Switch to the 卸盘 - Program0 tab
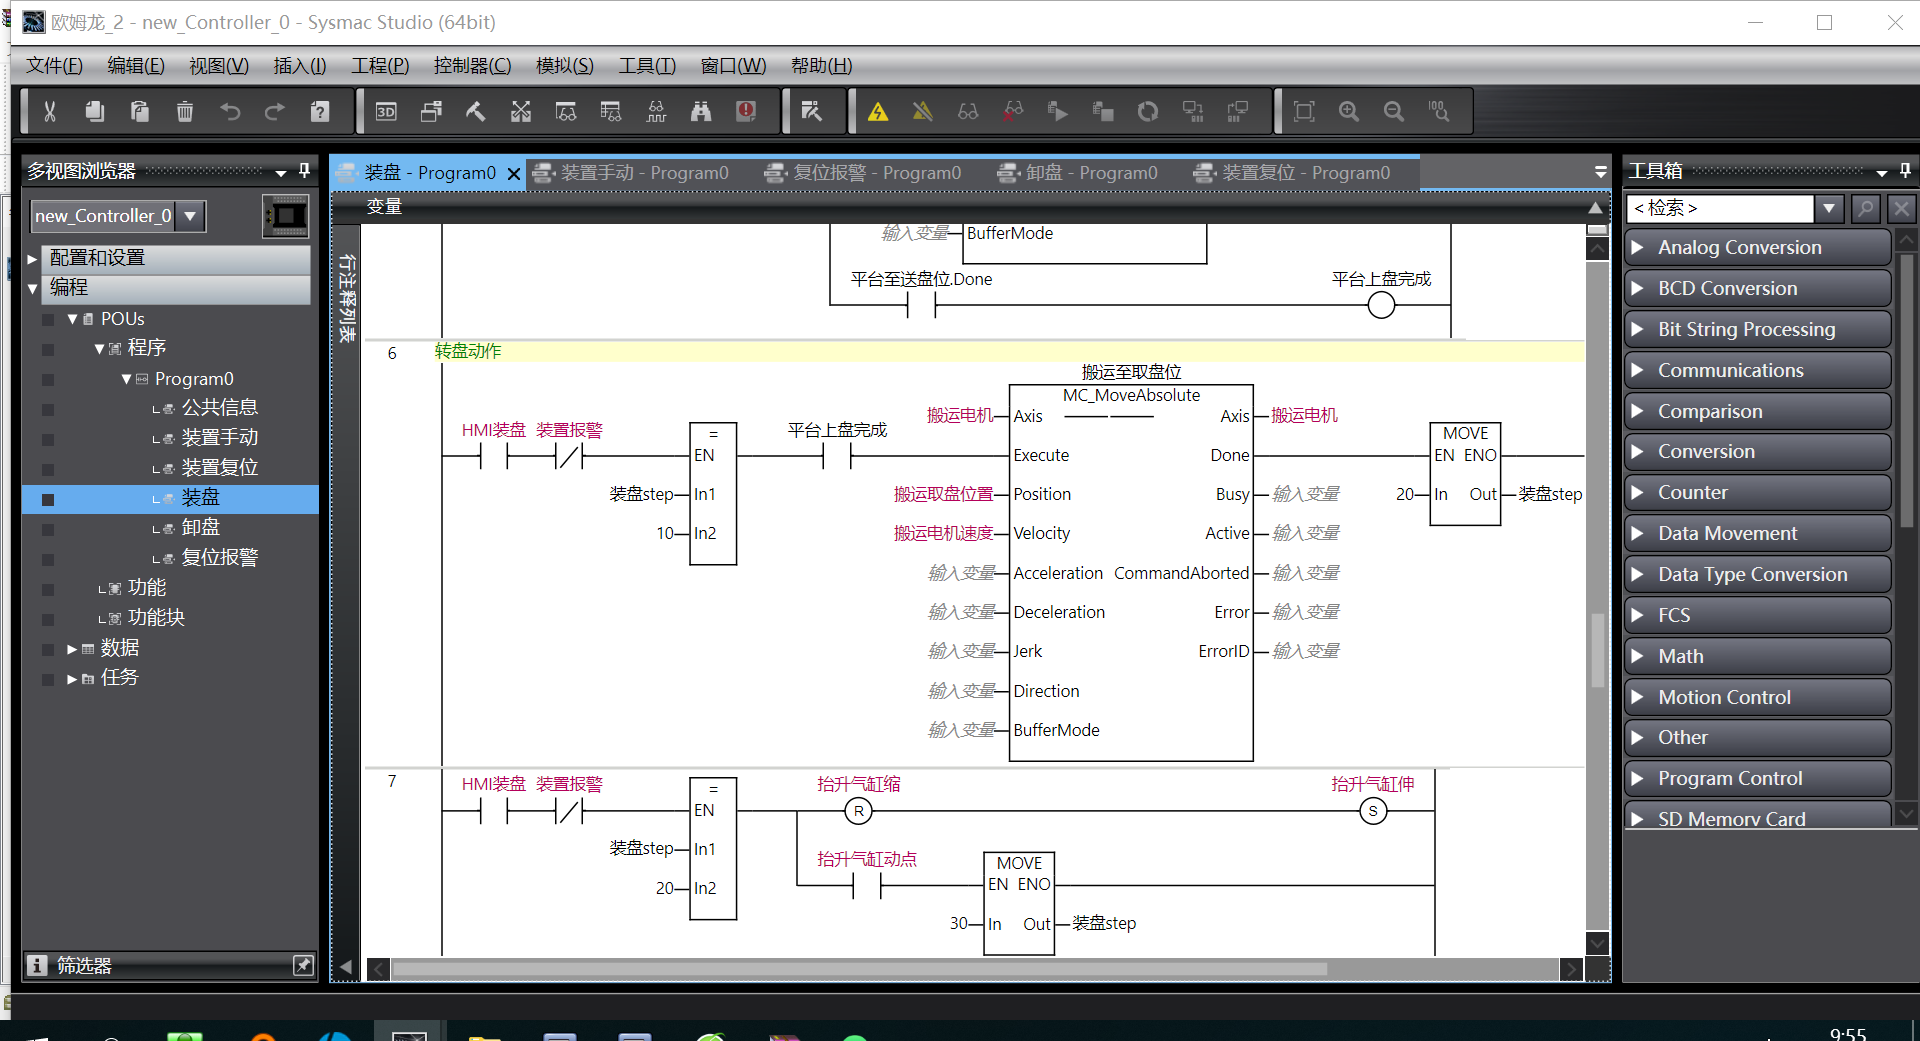The height and width of the screenshot is (1041, 1920). click(x=1091, y=173)
